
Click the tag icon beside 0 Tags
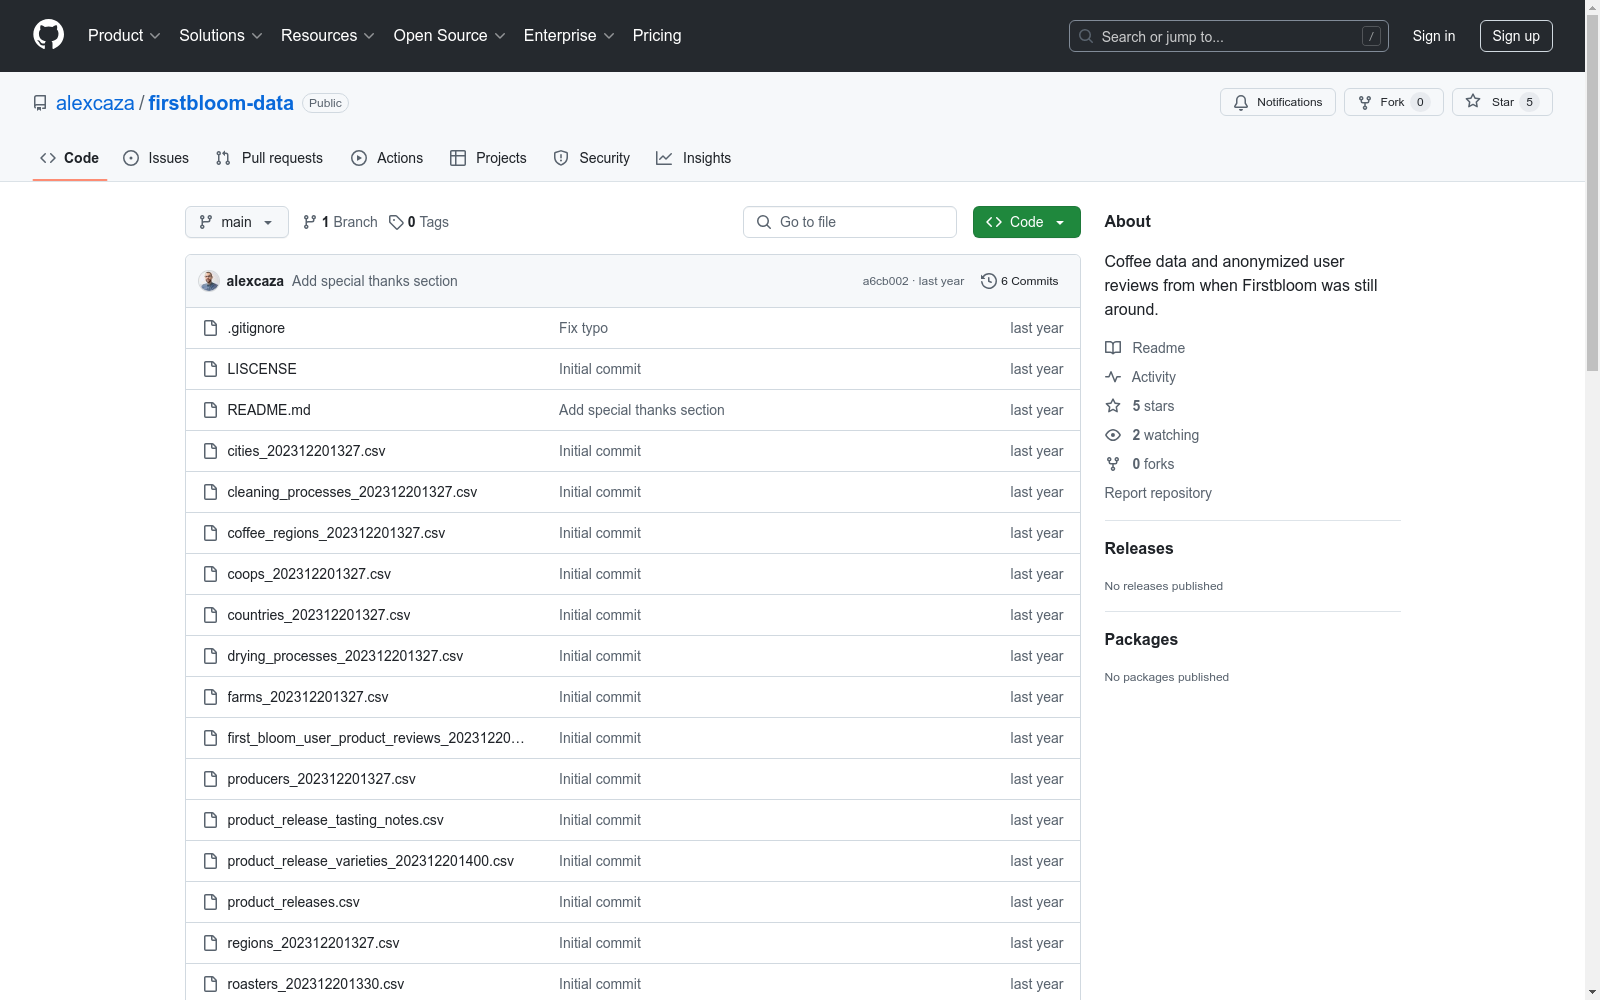[x=396, y=222]
